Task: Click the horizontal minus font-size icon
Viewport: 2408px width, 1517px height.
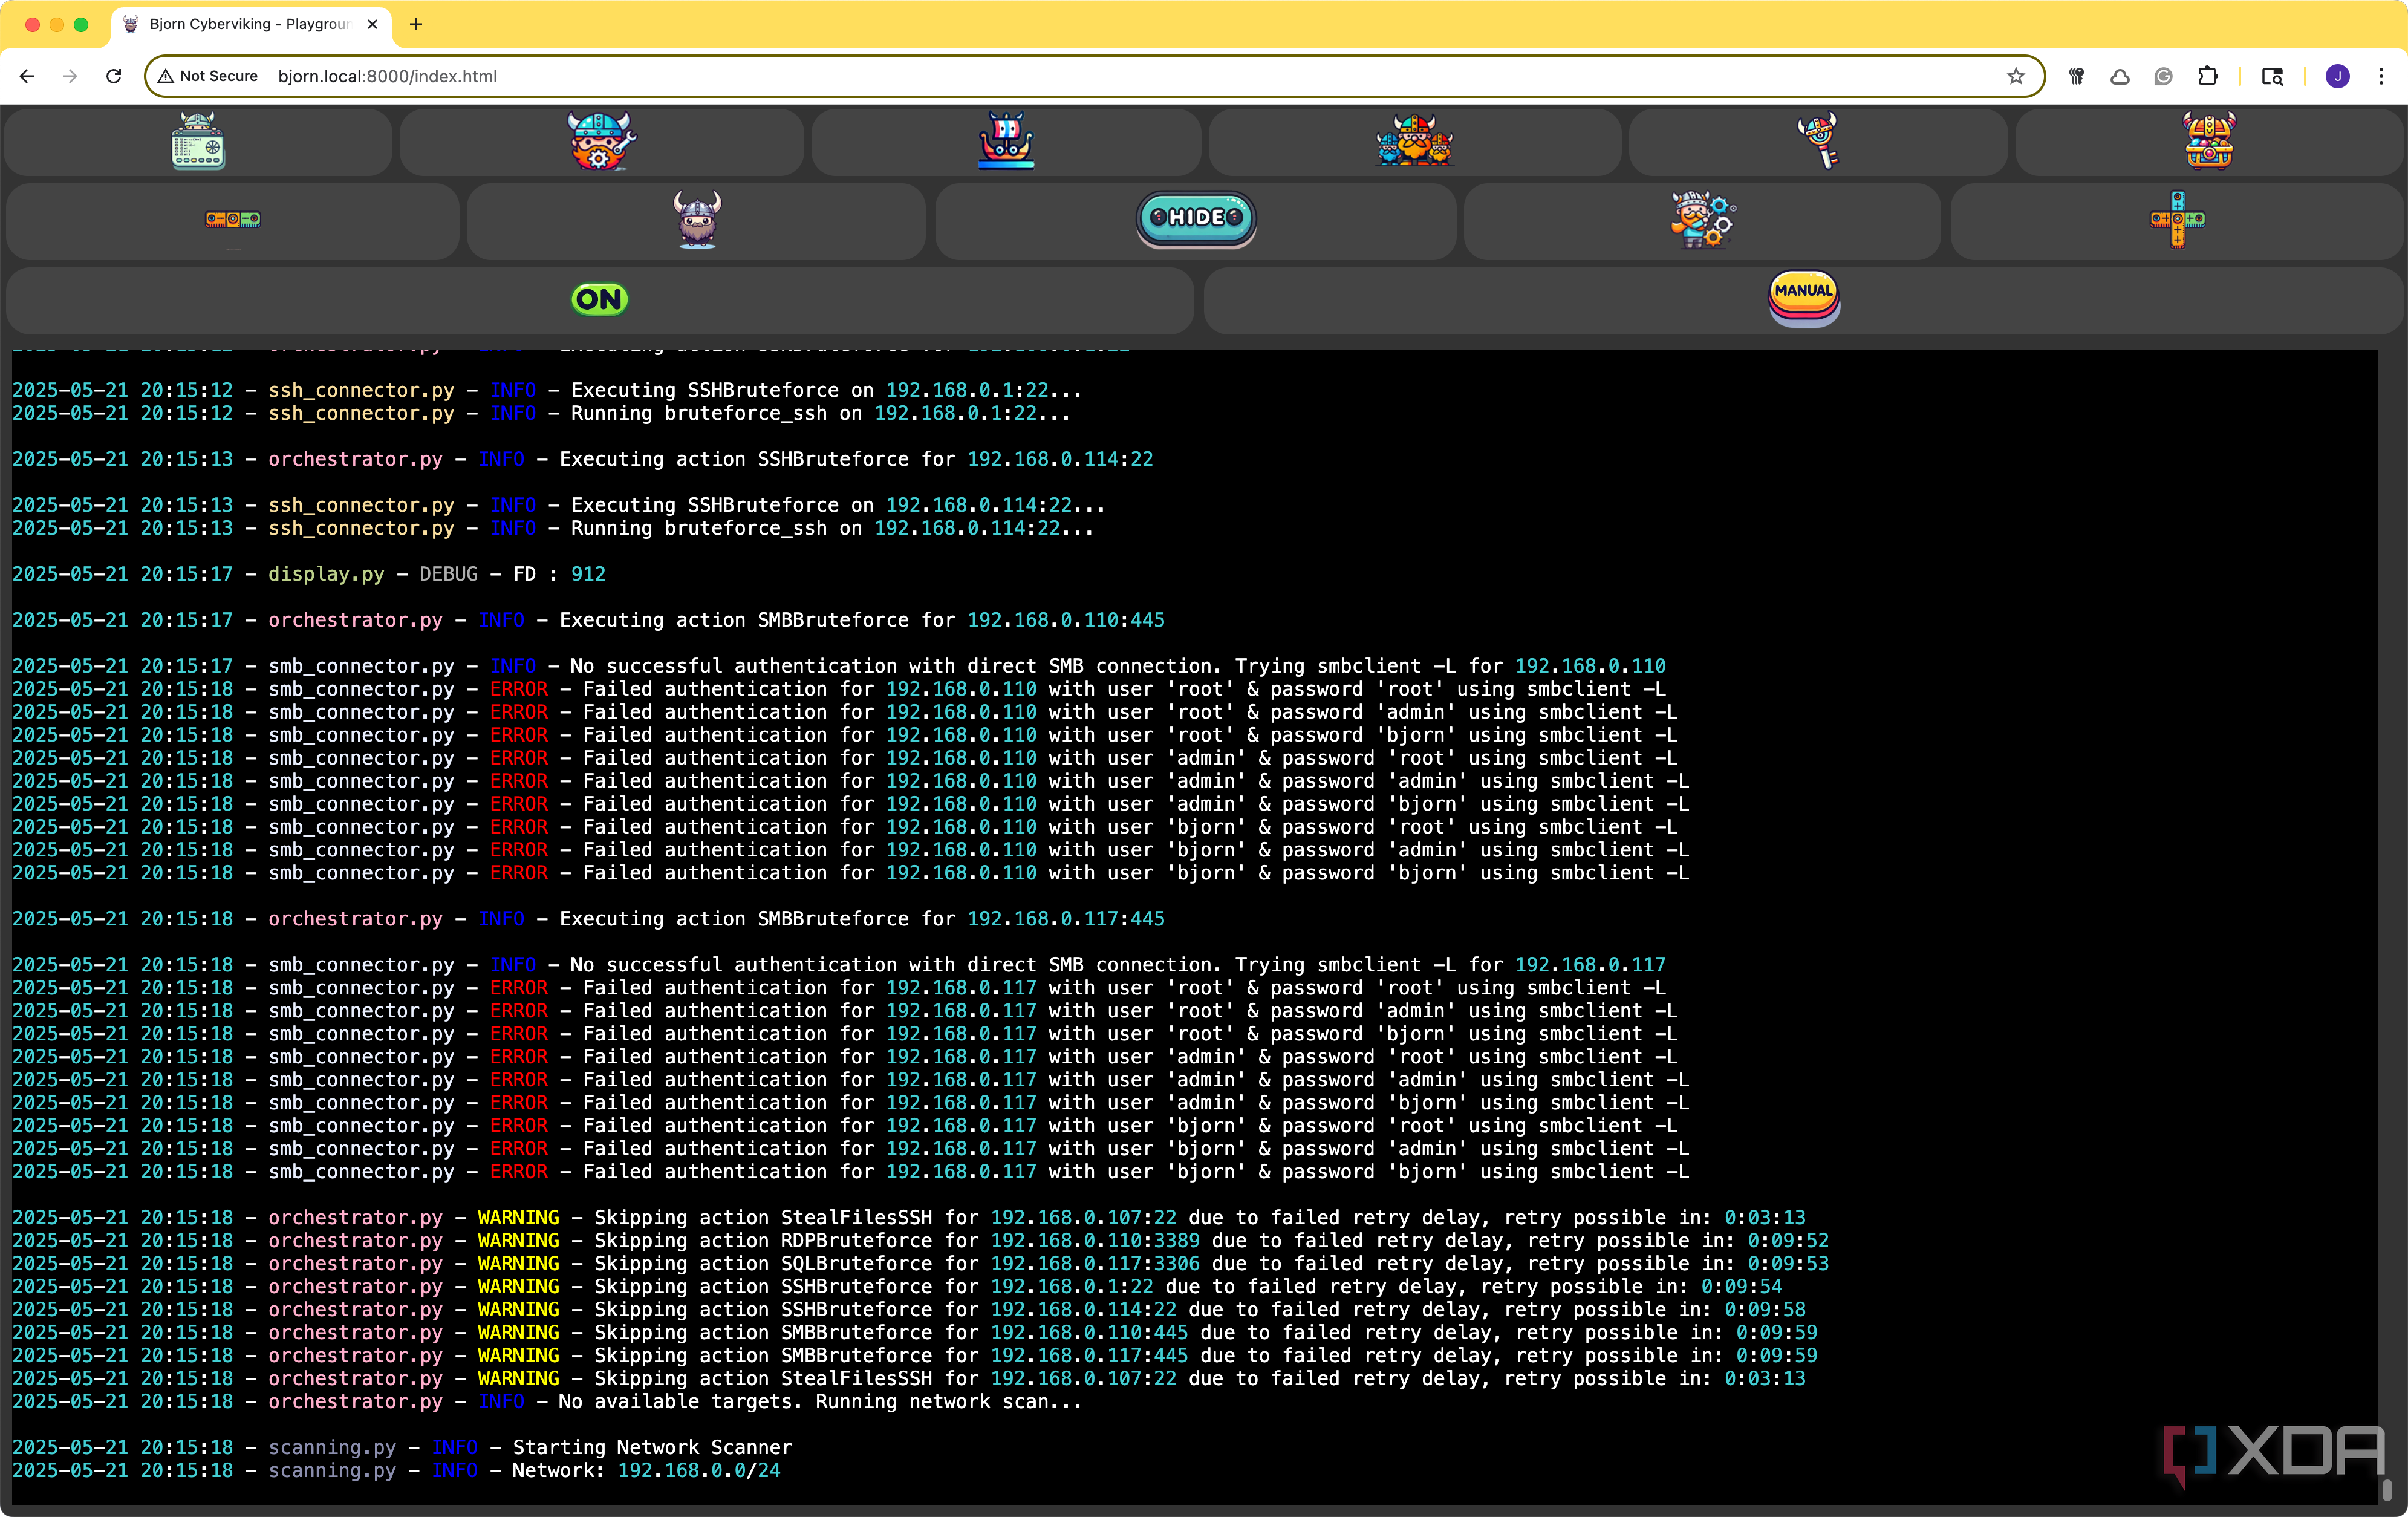Action: [233, 219]
